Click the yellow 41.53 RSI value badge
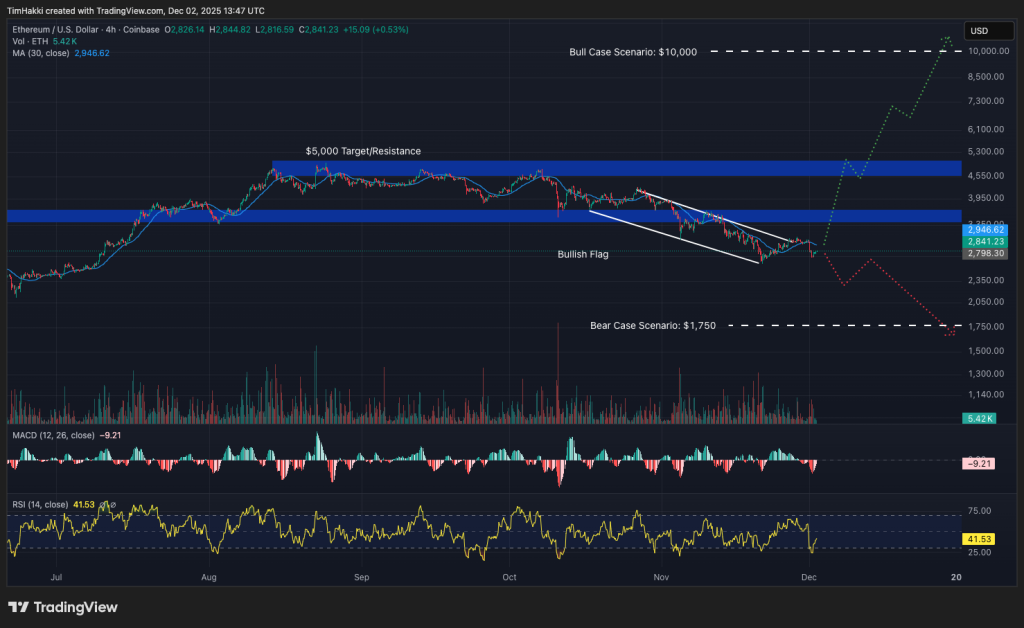The image size is (1024, 628). (979, 538)
